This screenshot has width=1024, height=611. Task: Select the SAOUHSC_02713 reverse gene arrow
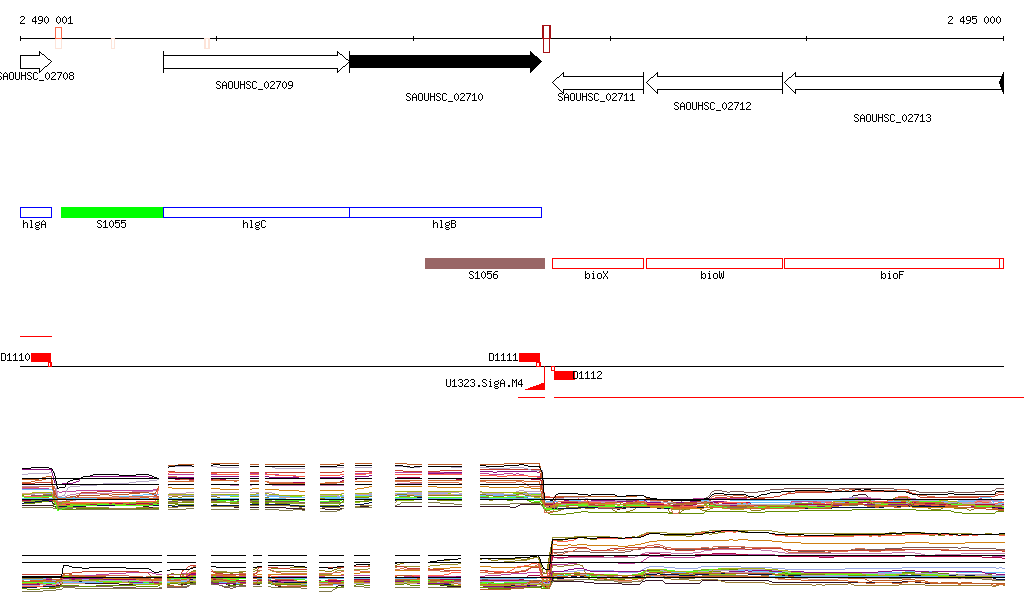(x=893, y=83)
